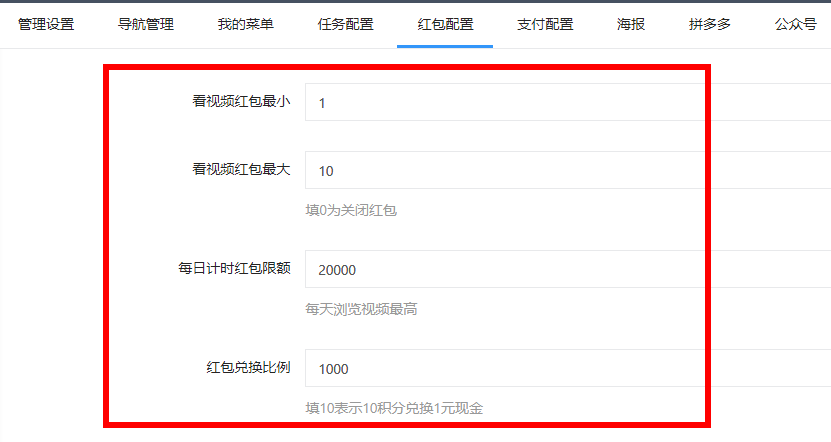Open the 海报 tab
Image resolution: width=831 pixels, height=442 pixels.
(631, 24)
